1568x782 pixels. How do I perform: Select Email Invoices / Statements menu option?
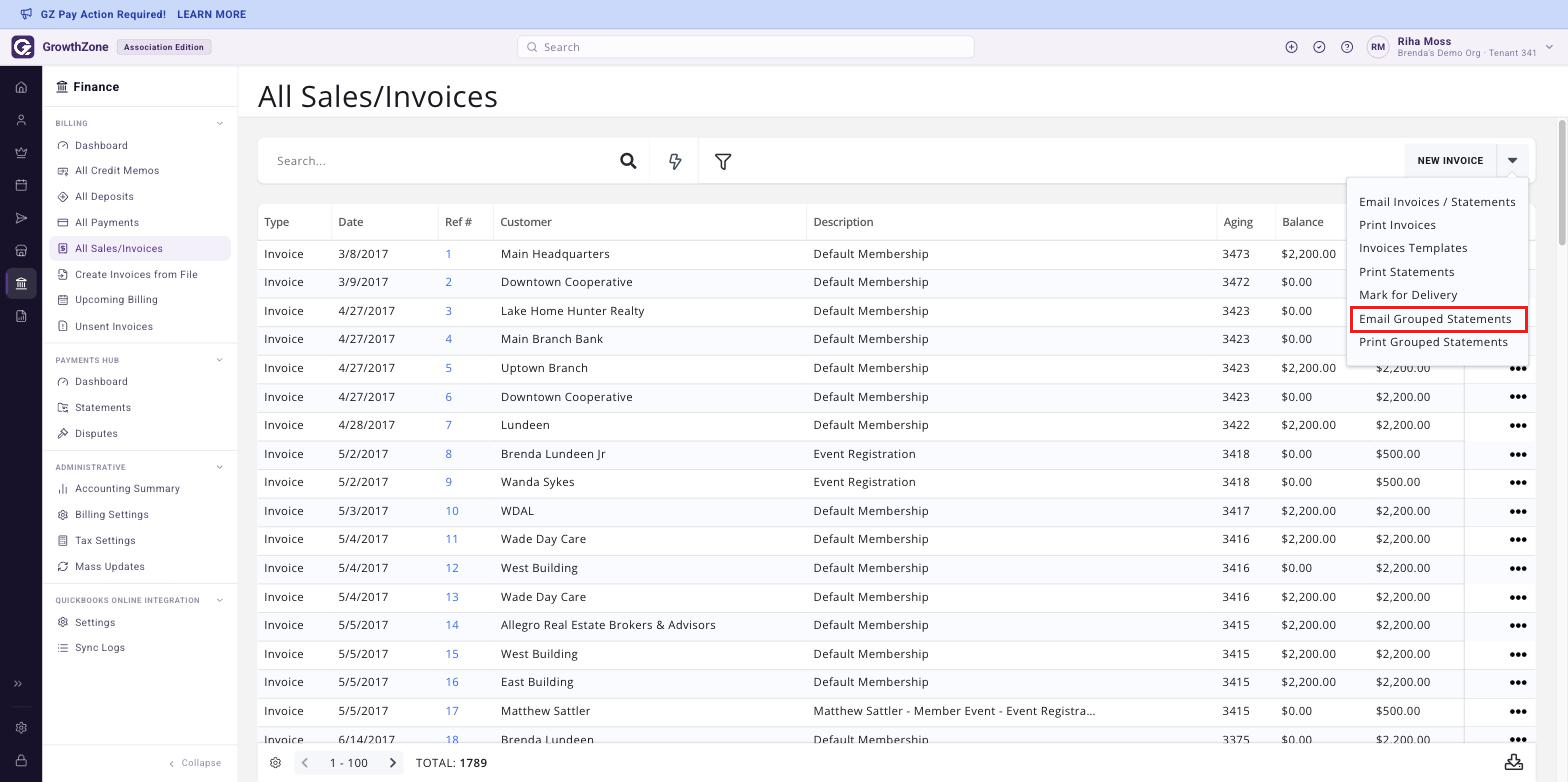click(1437, 202)
